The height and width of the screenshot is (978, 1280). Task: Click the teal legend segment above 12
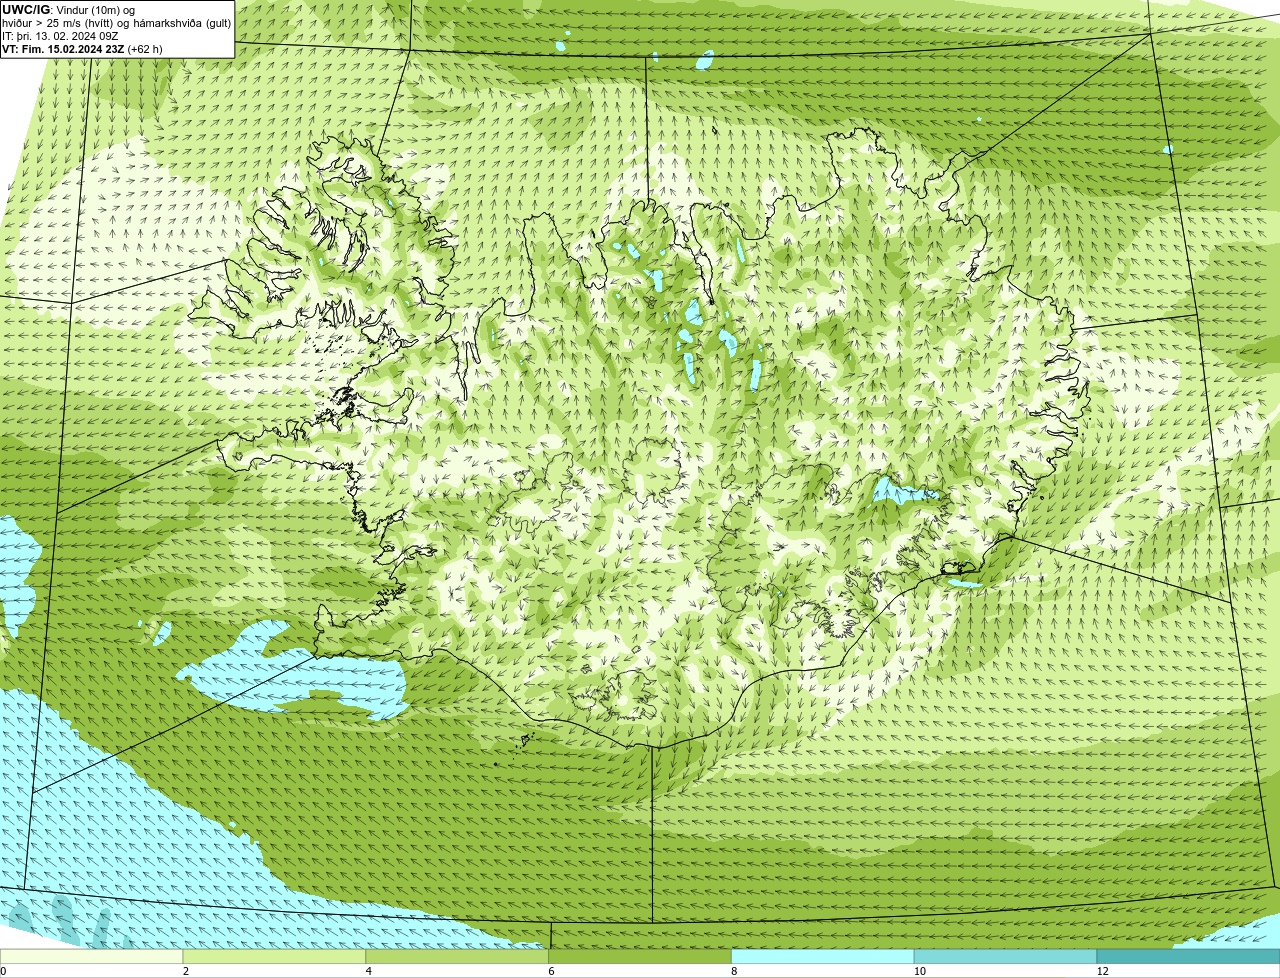tap(1188, 957)
